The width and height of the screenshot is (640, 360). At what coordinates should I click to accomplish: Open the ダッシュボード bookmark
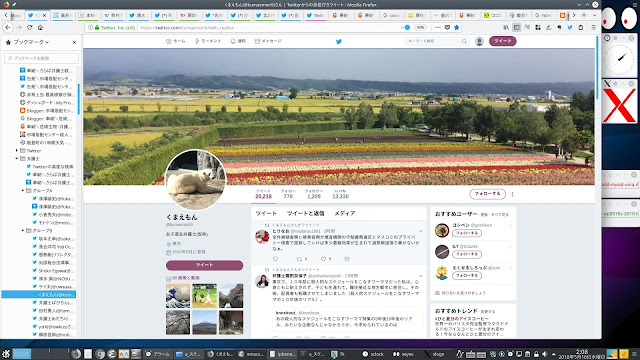pos(46,102)
